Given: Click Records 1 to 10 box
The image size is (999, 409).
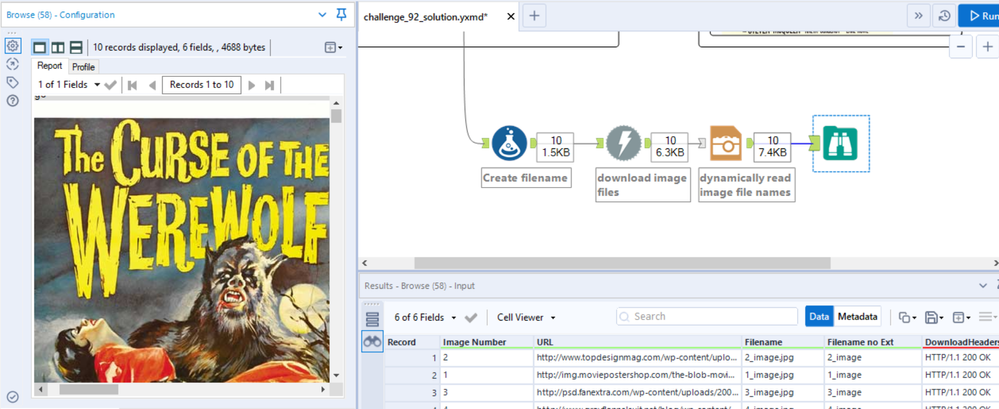Looking at the screenshot, I should click(201, 85).
